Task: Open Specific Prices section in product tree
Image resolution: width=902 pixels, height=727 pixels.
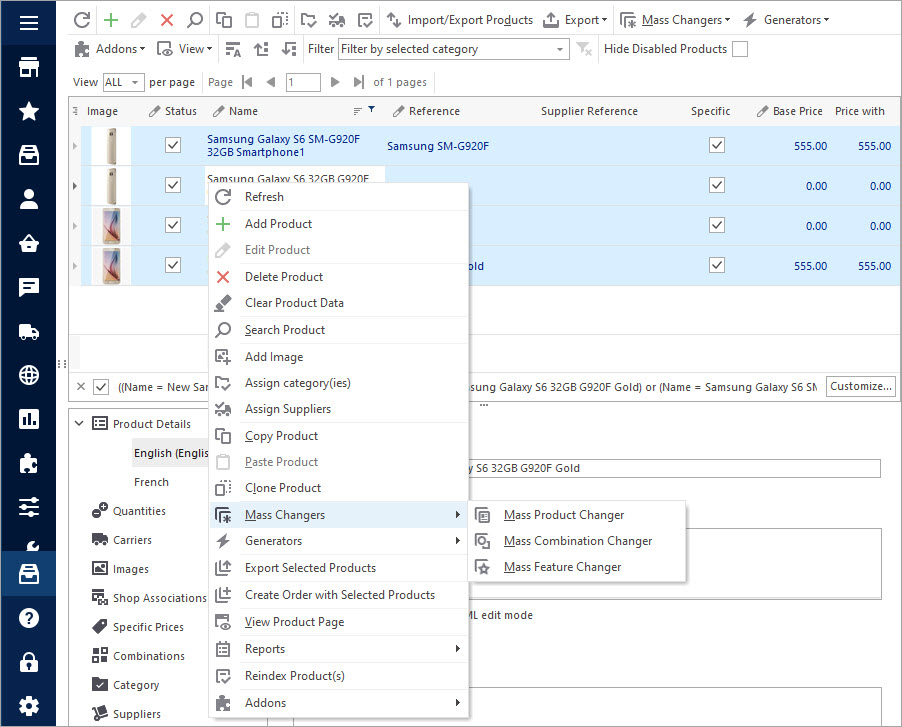Action: coord(138,627)
